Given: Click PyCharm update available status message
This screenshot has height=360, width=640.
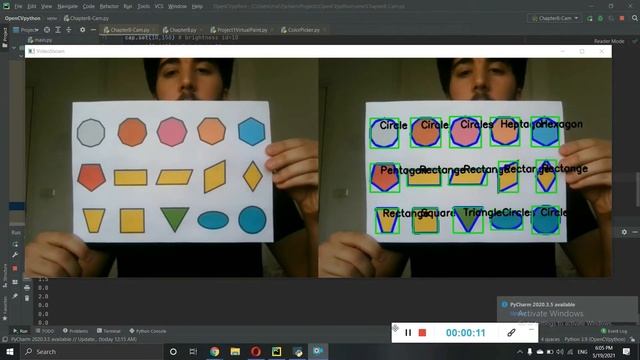Looking at the screenshot, I should point(73,339).
